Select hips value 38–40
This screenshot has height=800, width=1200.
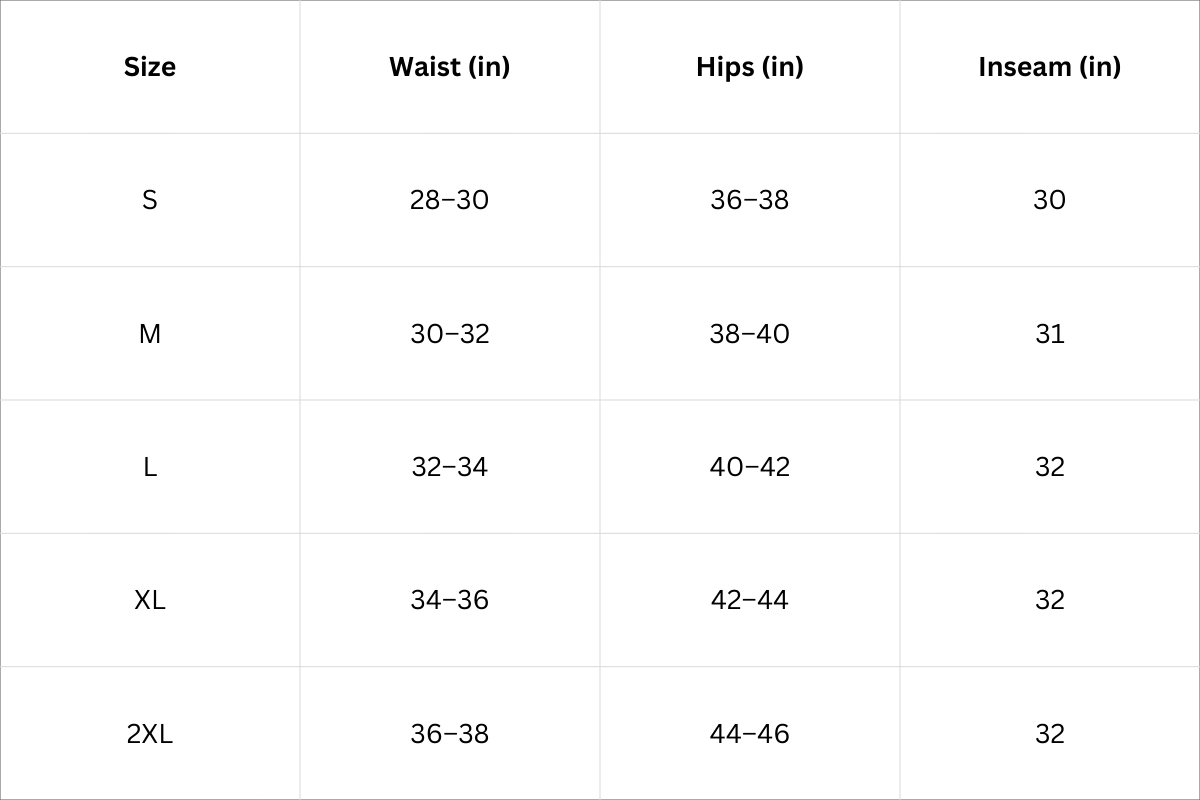pyautogui.click(x=749, y=333)
